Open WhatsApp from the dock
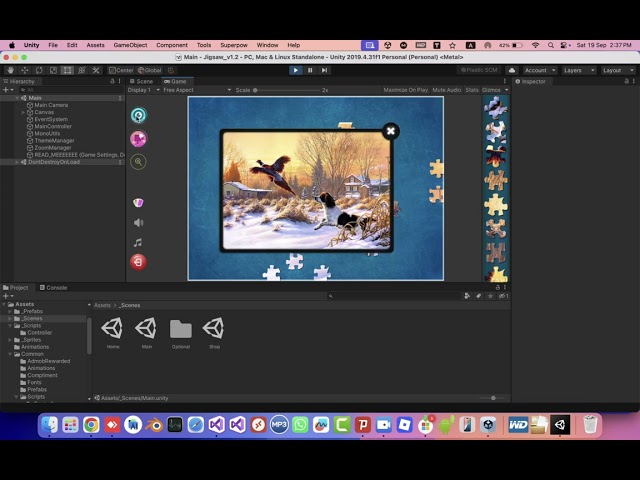The image size is (640, 480). pyautogui.click(x=300, y=425)
